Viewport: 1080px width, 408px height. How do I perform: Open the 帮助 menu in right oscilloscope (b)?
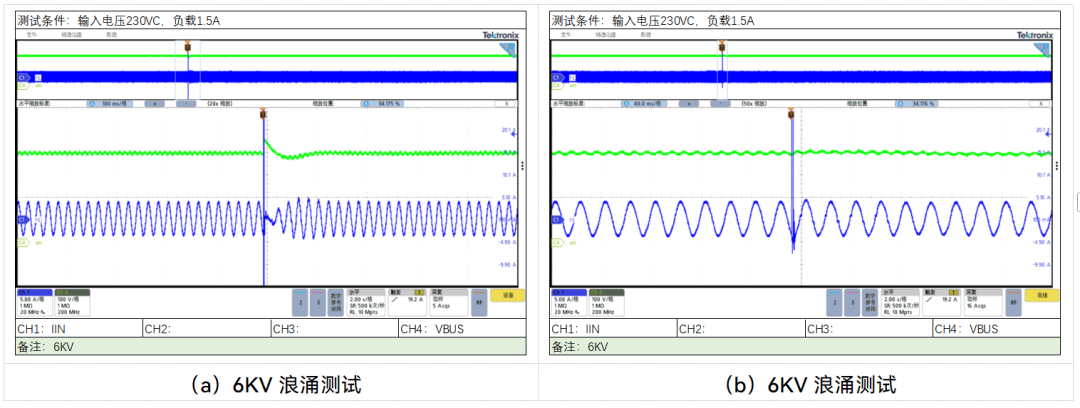[645, 34]
